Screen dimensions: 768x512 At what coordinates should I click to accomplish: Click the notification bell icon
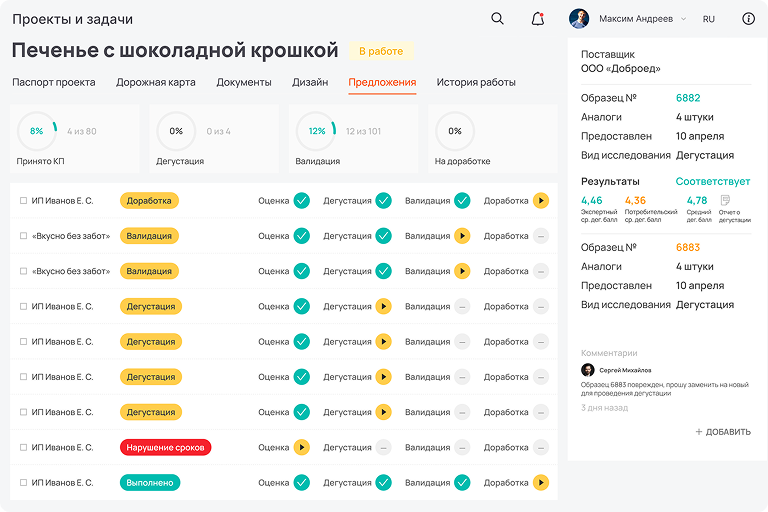538,19
